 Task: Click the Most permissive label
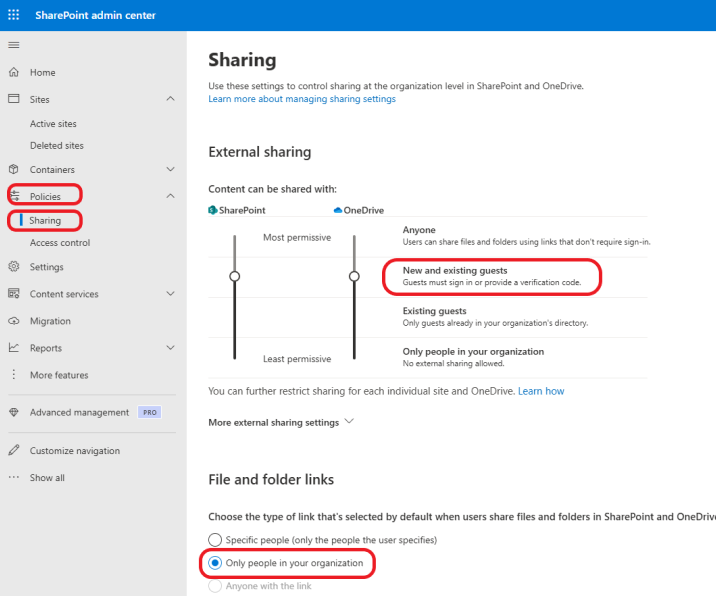(297, 237)
